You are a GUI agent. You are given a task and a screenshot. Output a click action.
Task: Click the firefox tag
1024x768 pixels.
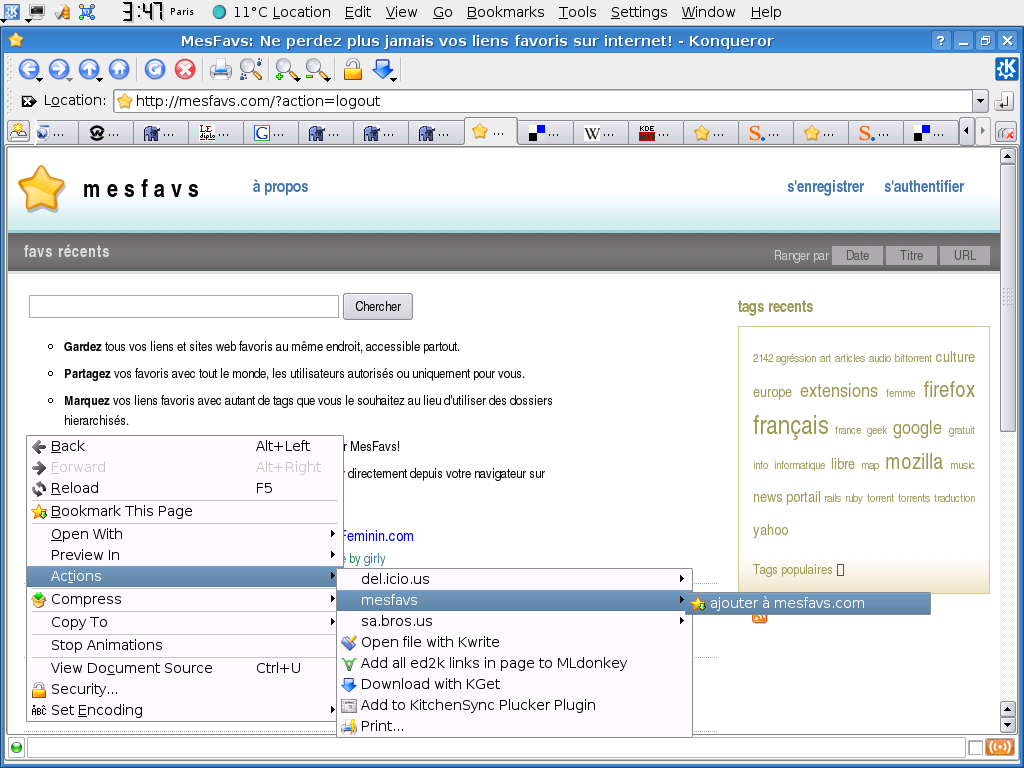pyautogui.click(x=949, y=390)
